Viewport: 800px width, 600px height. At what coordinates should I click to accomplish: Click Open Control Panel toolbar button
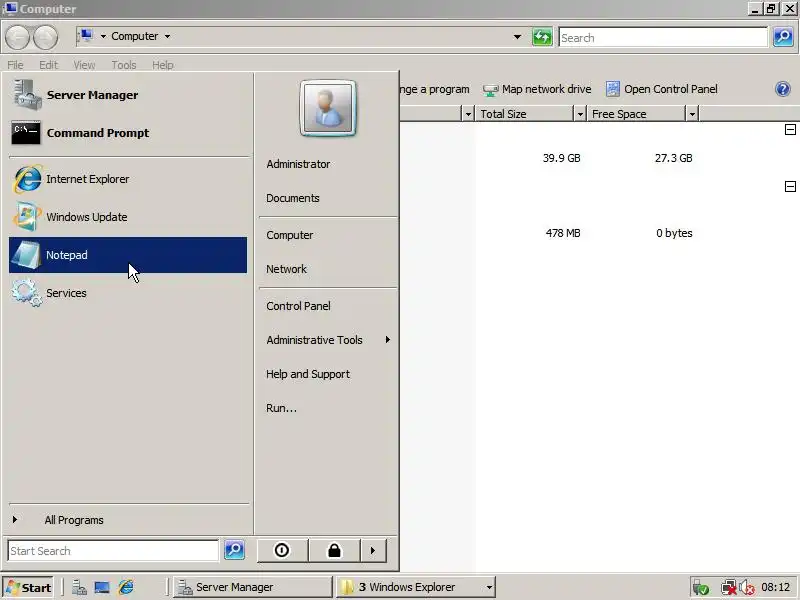pyautogui.click(x=662, y=89)
